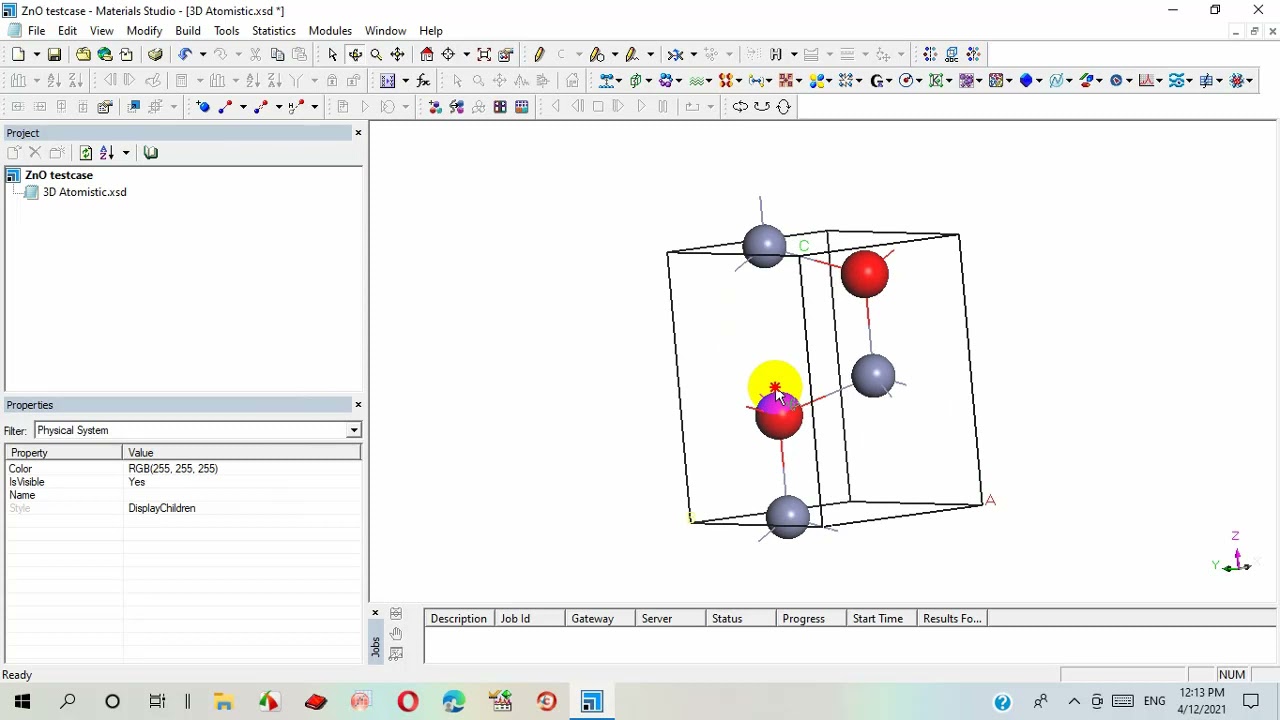Open the Statistics menu

click(273, 31)
